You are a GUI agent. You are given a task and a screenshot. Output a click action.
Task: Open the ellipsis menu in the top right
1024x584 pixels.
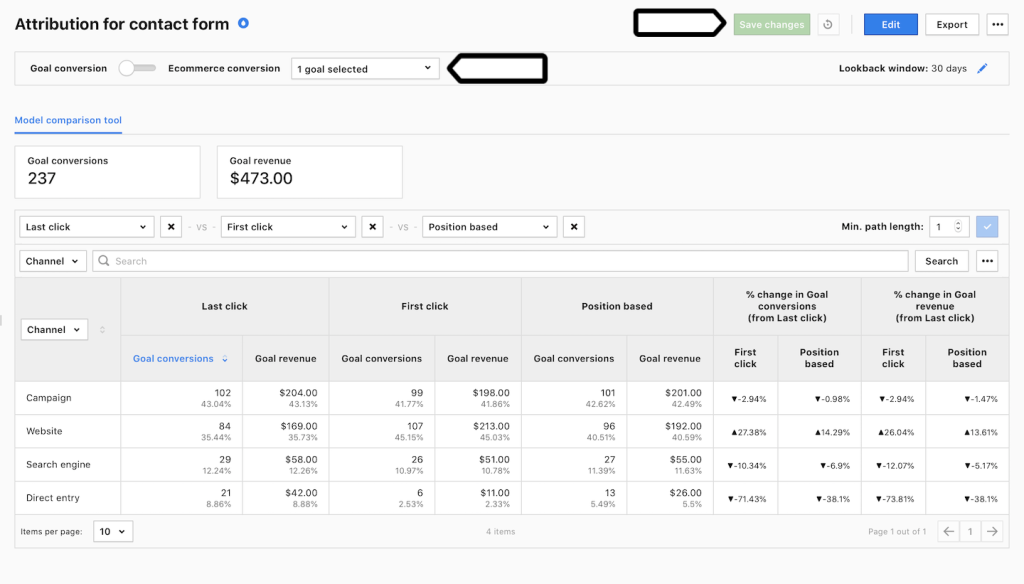[x=997, y=24]
